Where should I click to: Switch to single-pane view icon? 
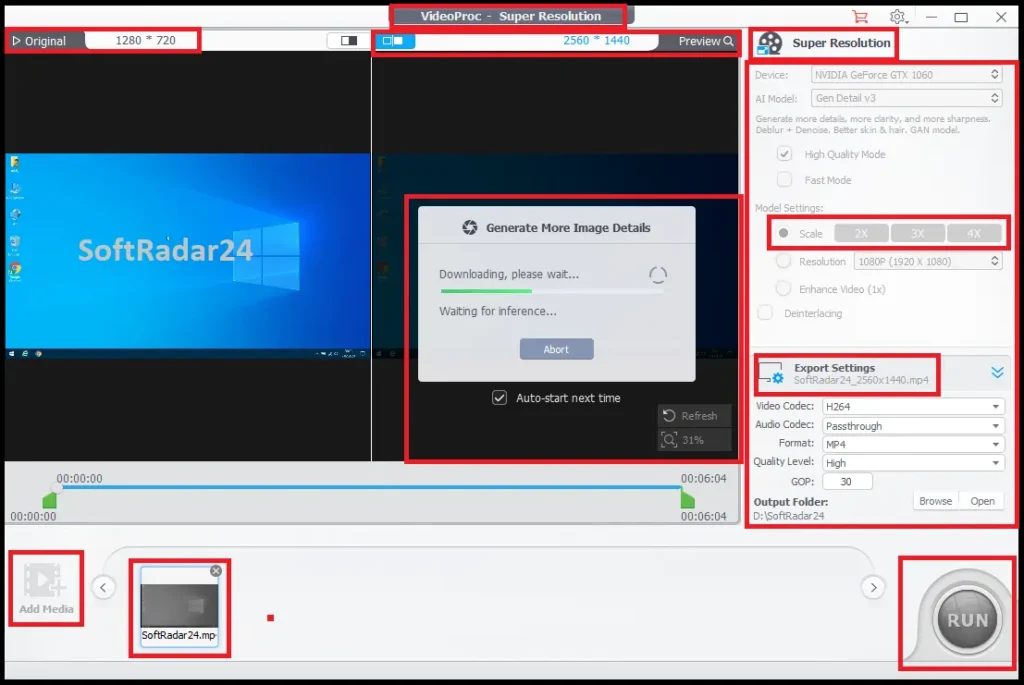click(349, 40)
